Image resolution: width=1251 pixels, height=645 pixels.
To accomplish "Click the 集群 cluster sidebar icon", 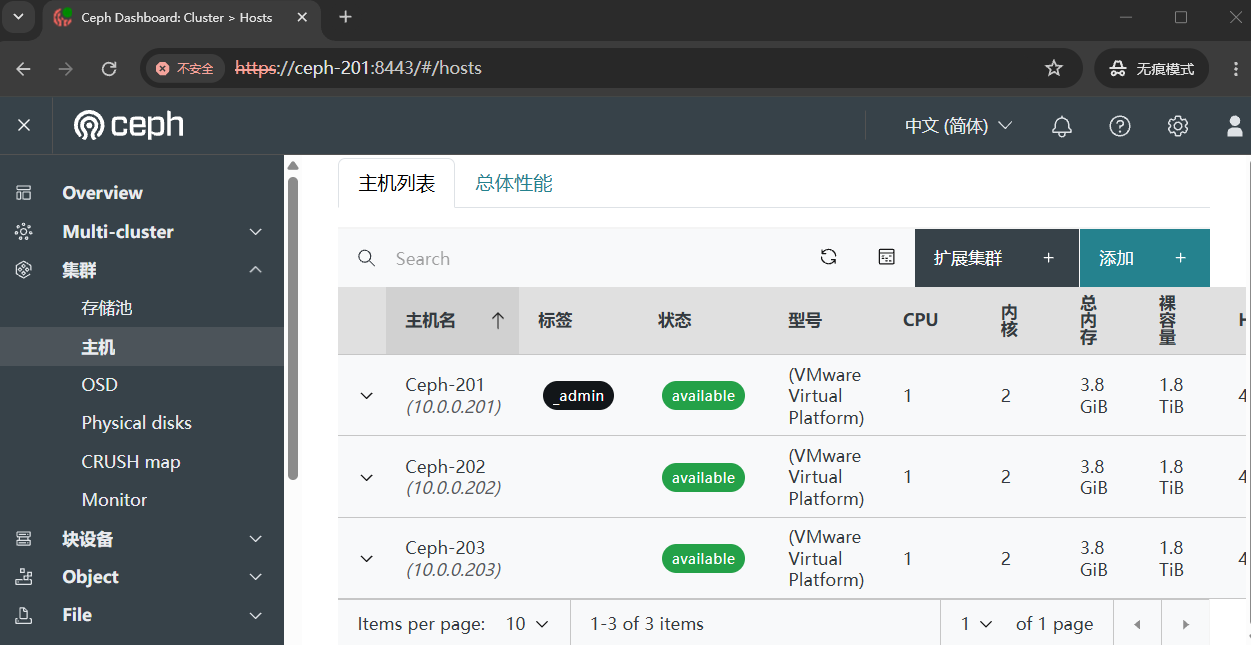I will [24, 270].
